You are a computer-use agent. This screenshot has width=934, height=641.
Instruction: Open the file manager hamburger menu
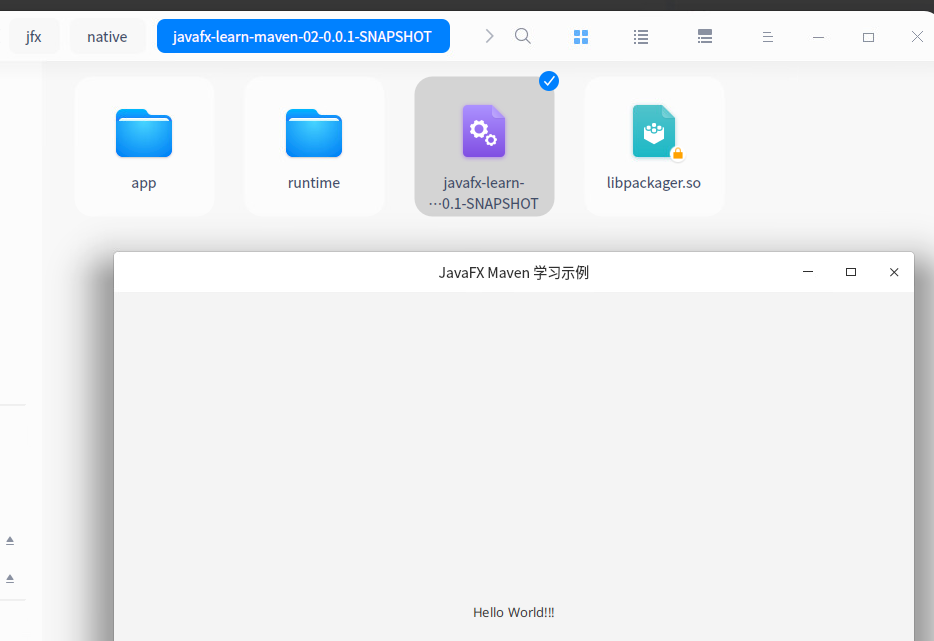click(x=768, y=37)
